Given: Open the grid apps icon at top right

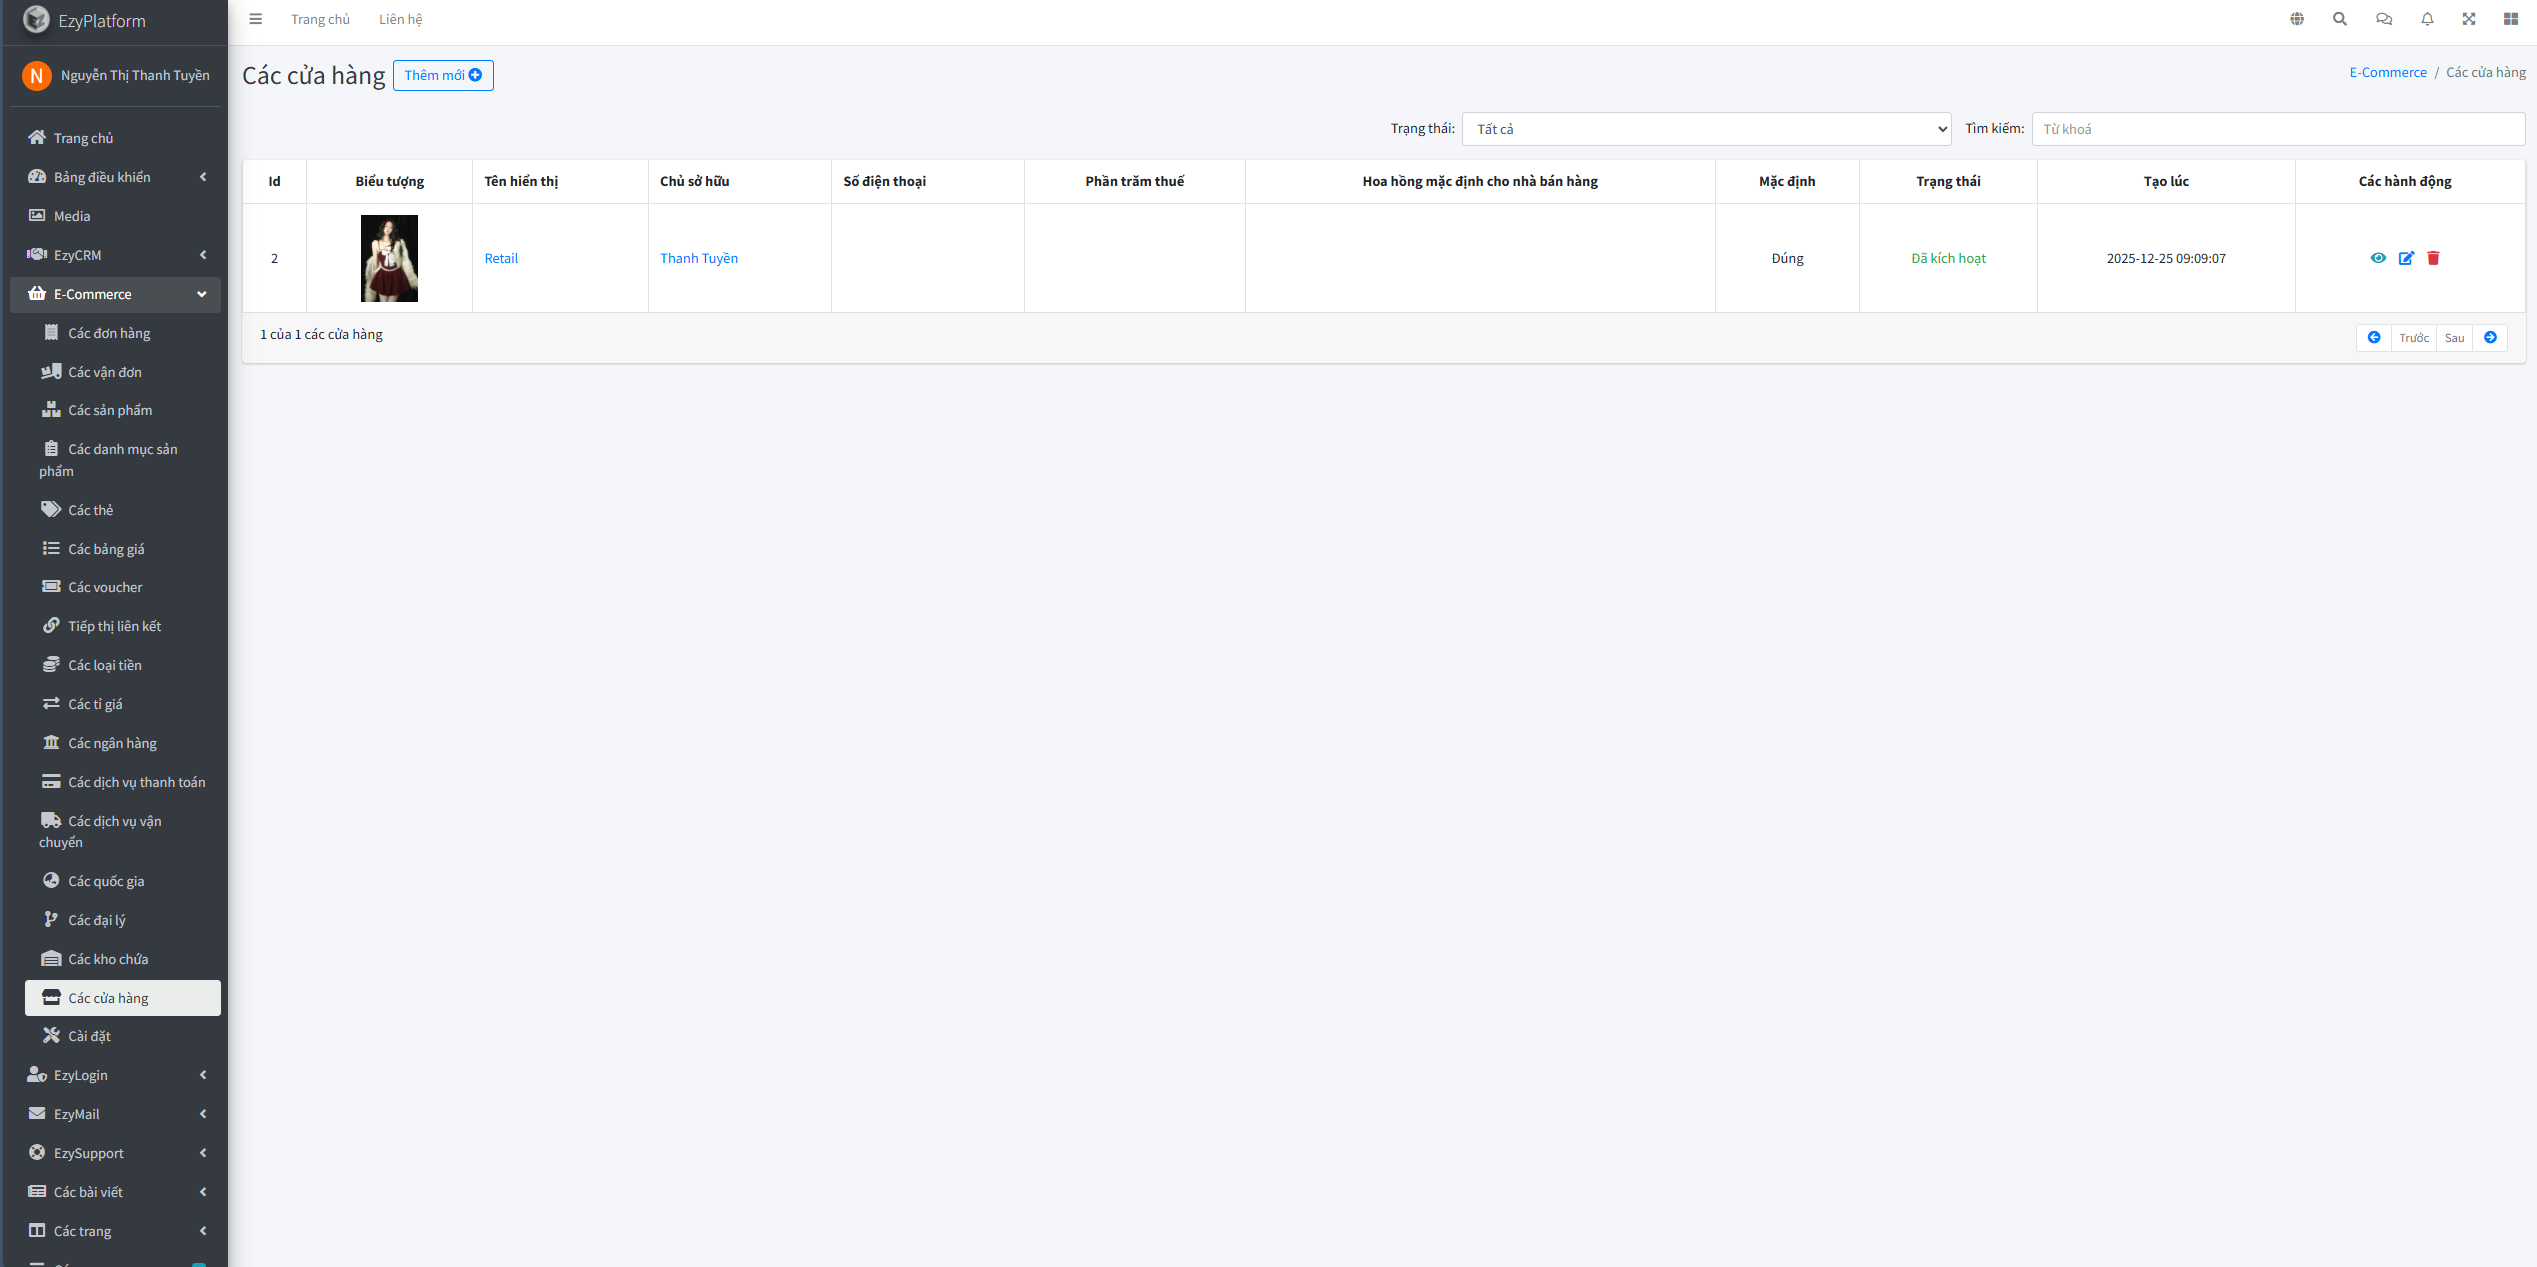Looking at the screenshot, I should click(x=2511, y=19).
